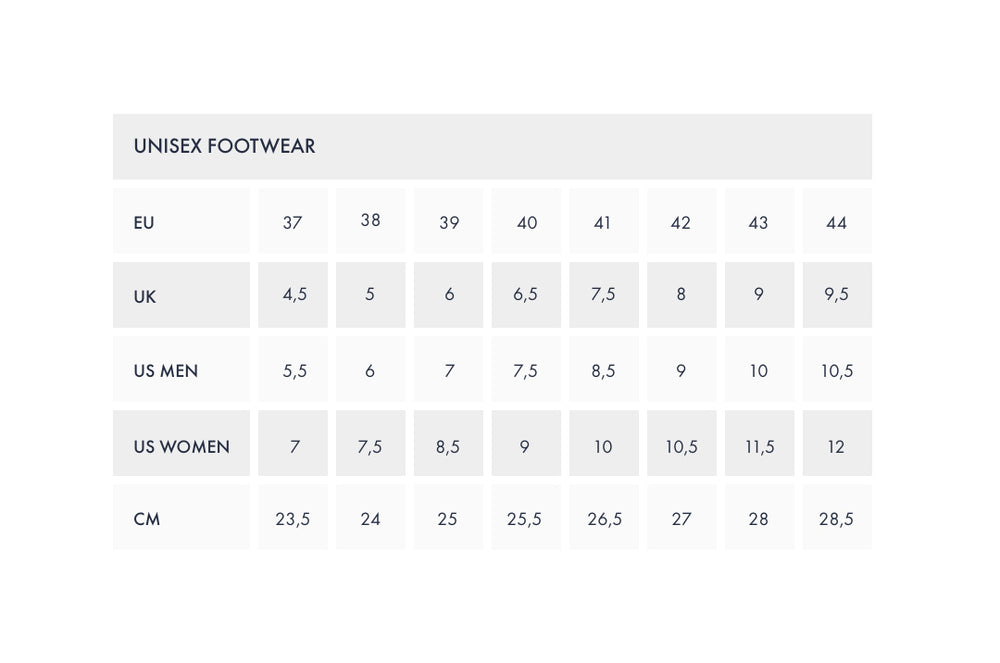Select CM value 26,5 cell
The height and width of the screenshot is (663, 1000).
pyautogui.click(x=604, y=519)
